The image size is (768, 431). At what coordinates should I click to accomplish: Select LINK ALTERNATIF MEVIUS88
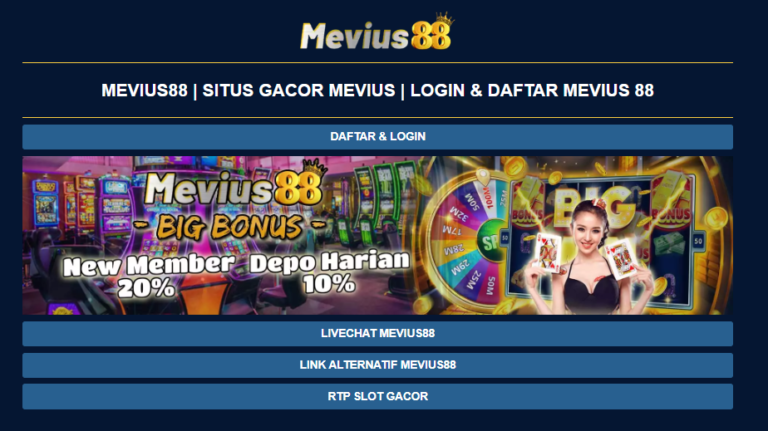[x=378, y=365]
